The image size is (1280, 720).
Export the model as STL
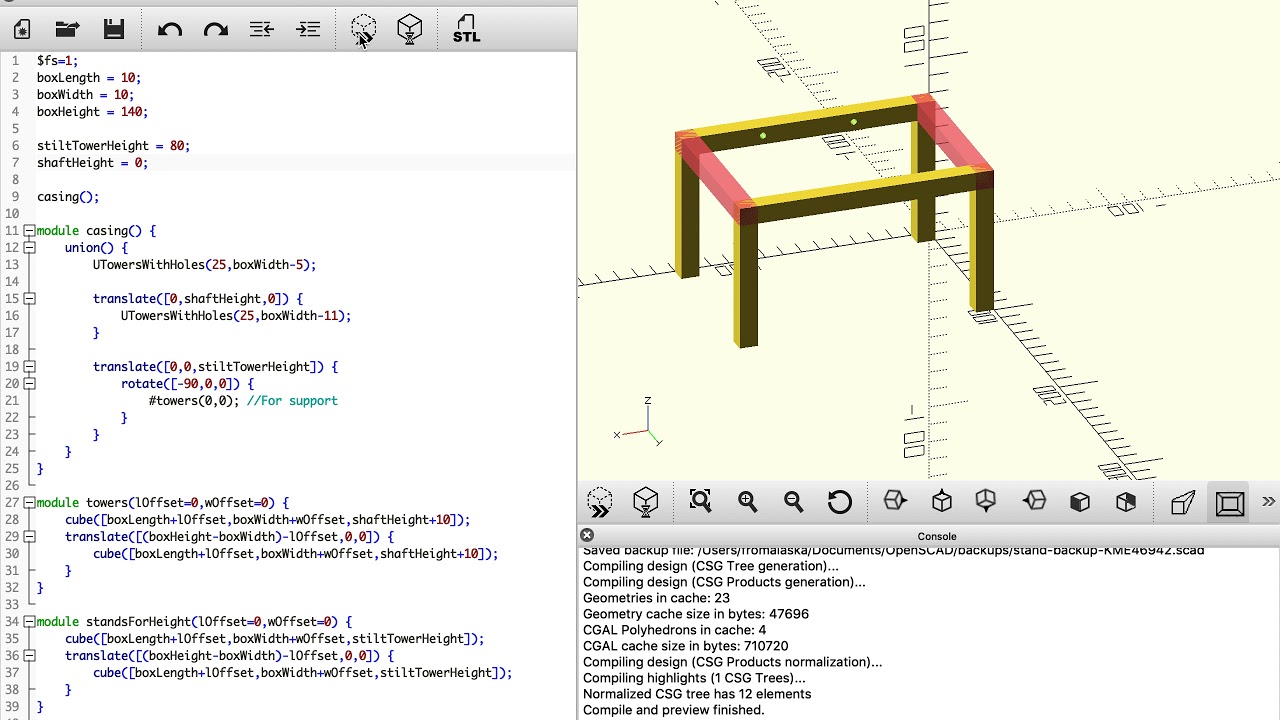click(466, 29)
